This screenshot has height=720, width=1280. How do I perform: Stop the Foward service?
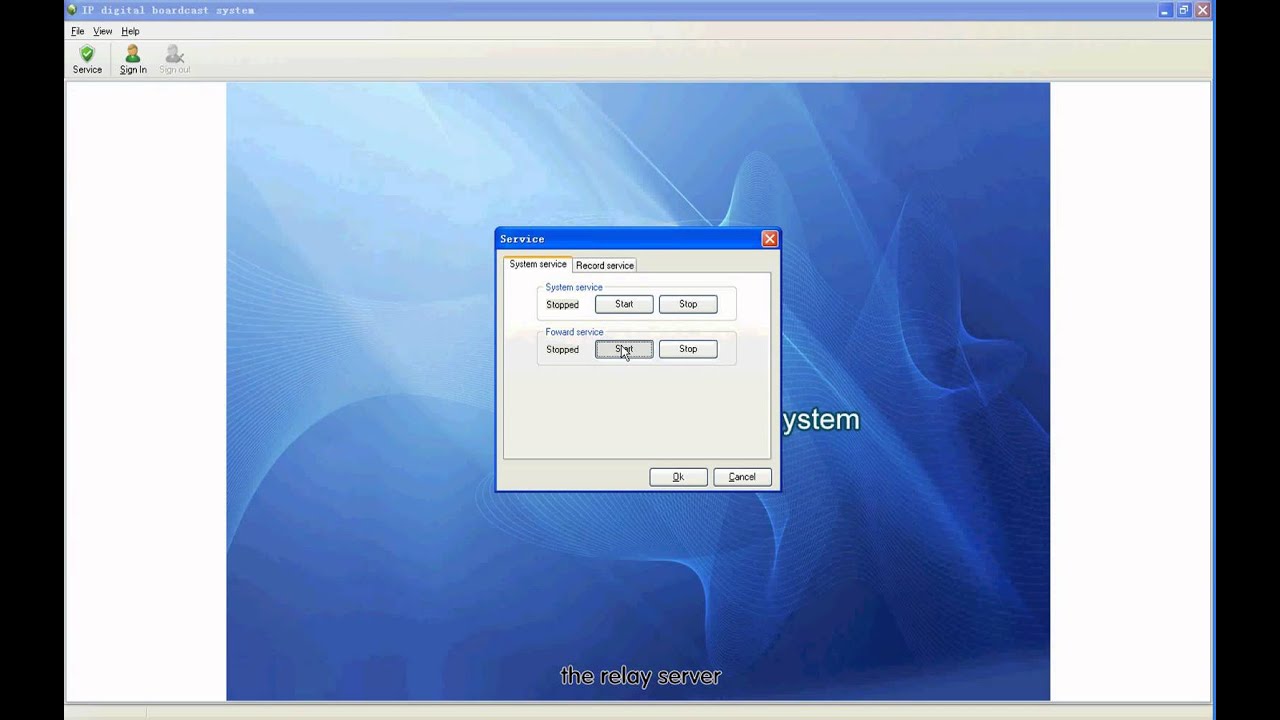coord(688,349)
